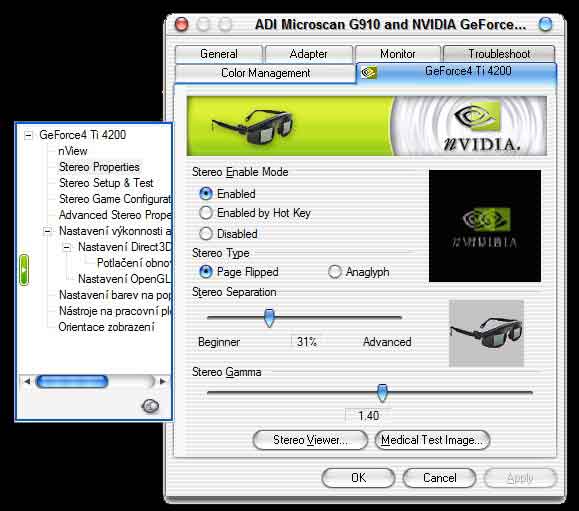The height and width of the screenshot is (511, 579).
Task: Select Orientace zobrazení tree item
Action: coord(106,327)
